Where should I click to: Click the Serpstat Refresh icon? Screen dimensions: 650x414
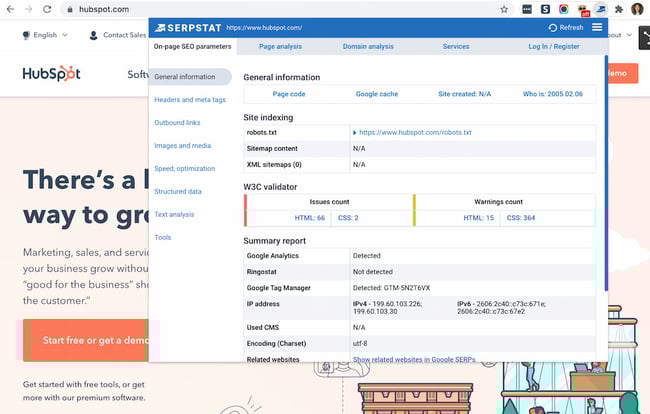click(x=553, y=28)
